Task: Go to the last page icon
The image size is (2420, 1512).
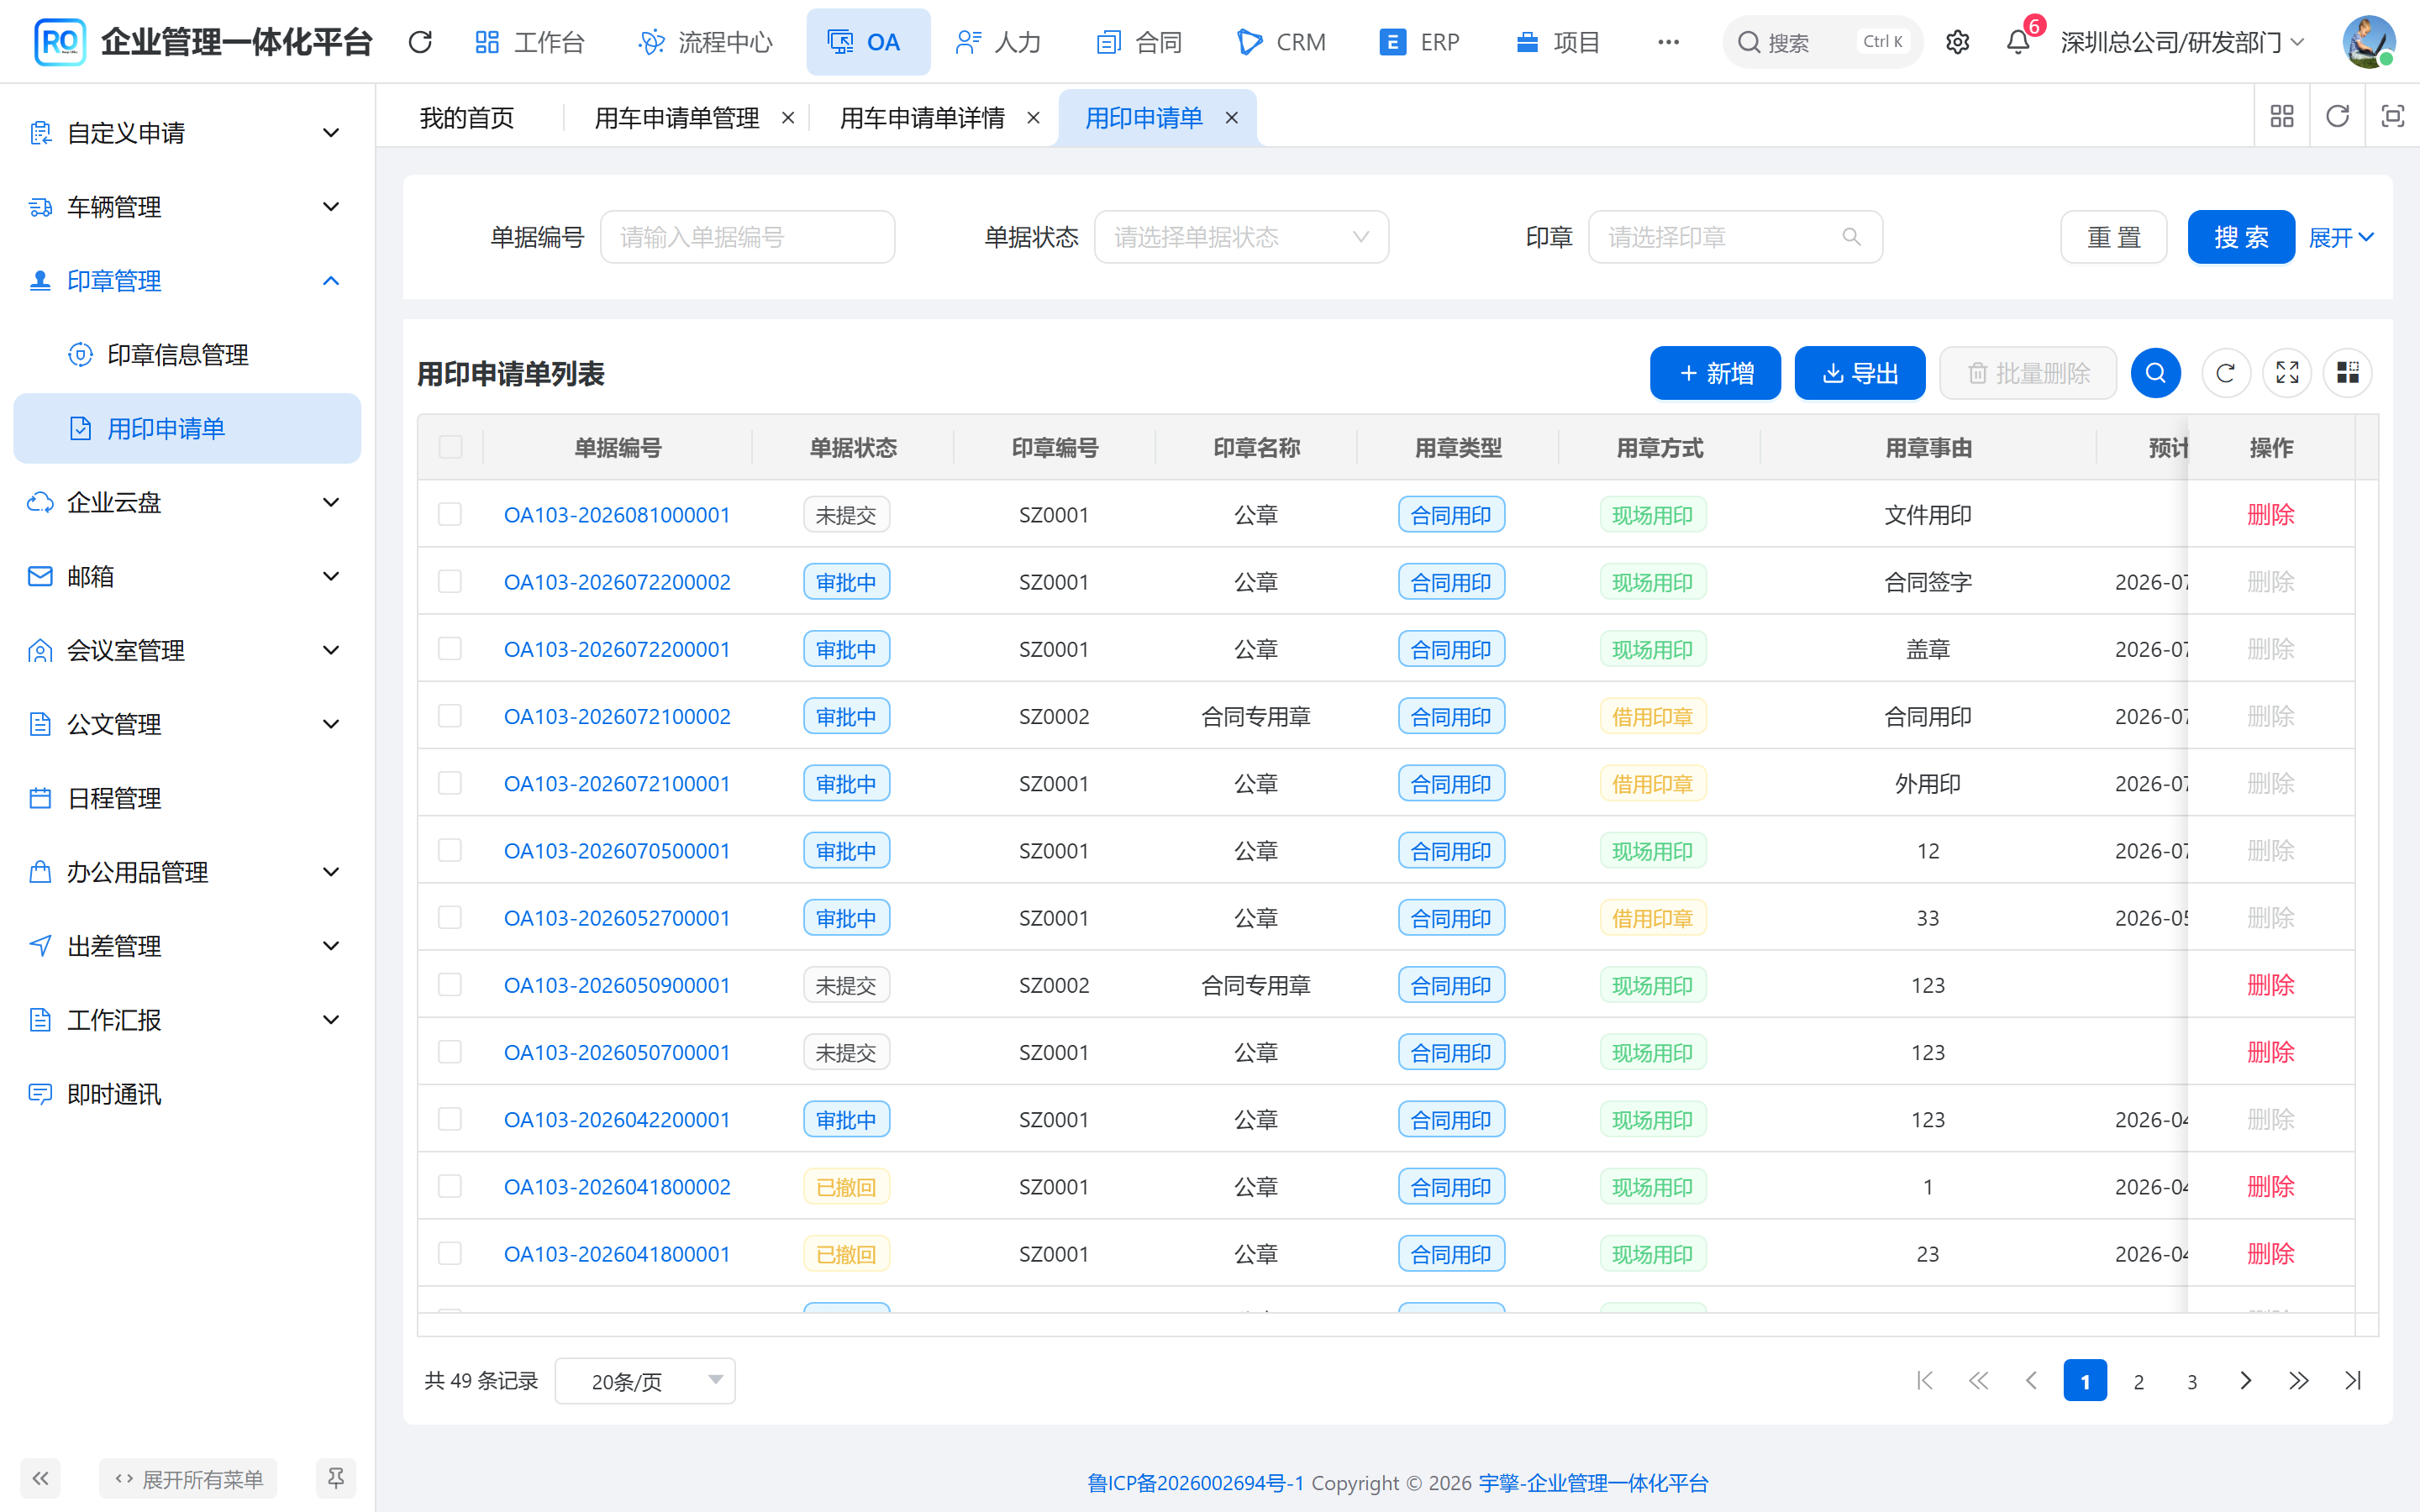Action: pos(2352,1381)
